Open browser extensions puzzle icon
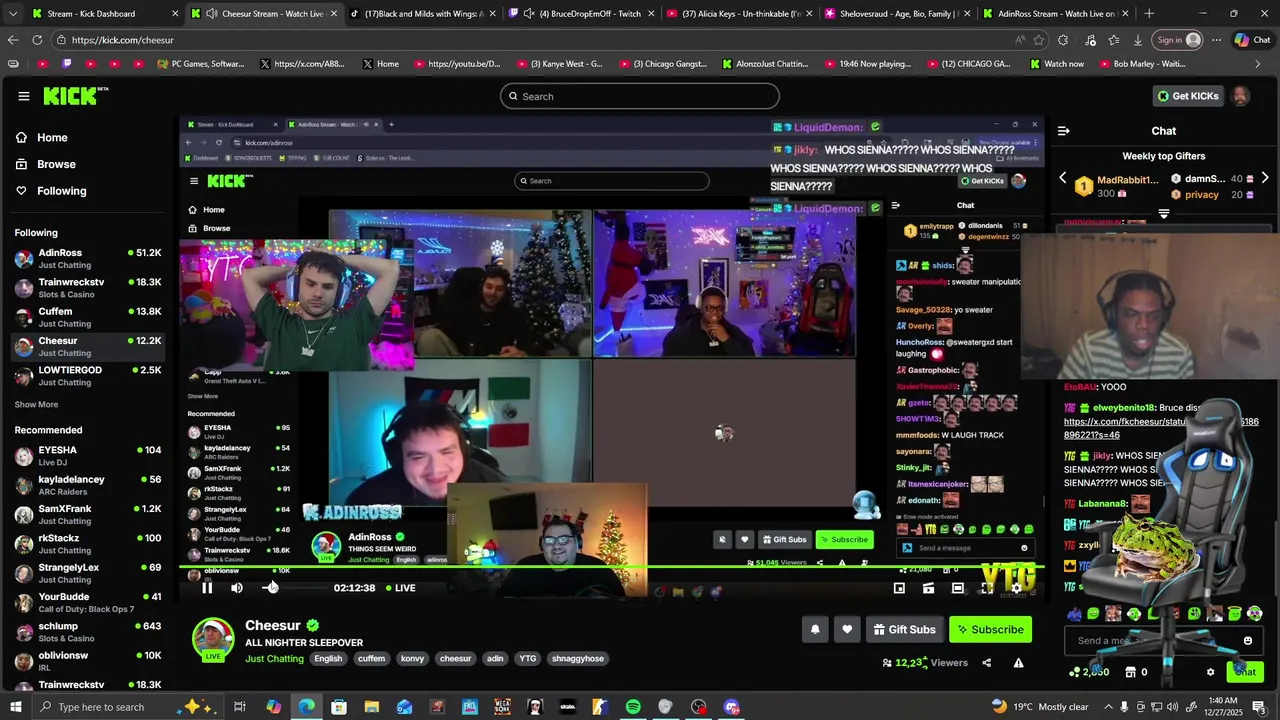Image resolution: width=1280 pixels, height=720 pixels. pos(1063,40)
